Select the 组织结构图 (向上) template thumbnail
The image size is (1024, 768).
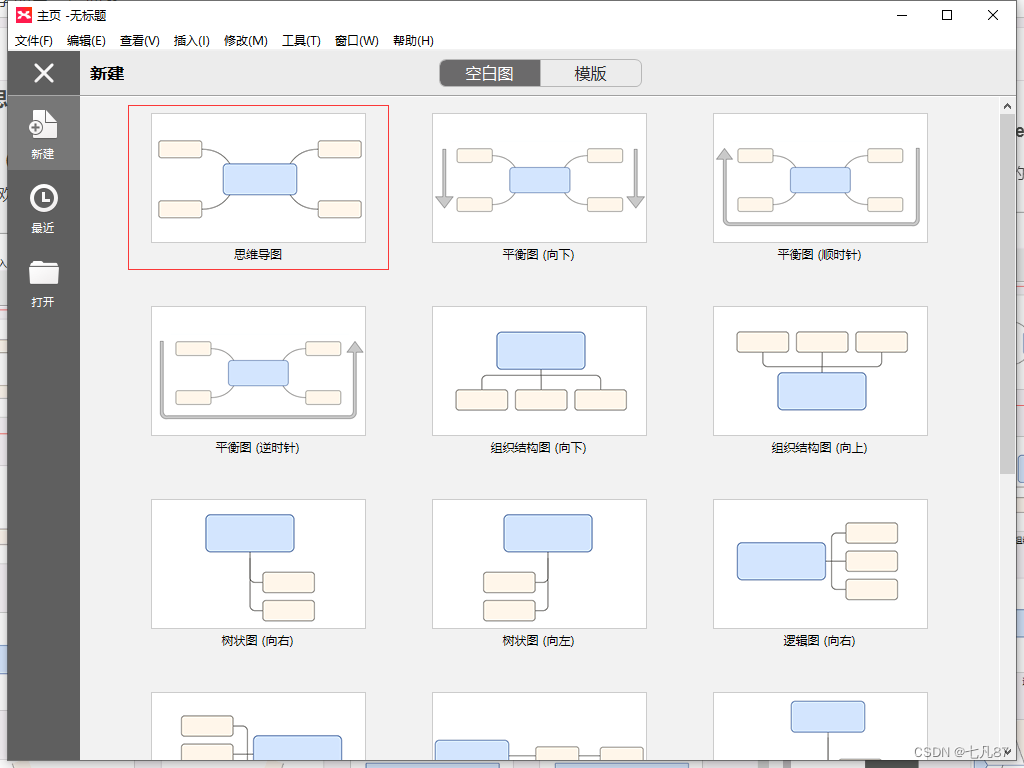(x=820, y=371)
